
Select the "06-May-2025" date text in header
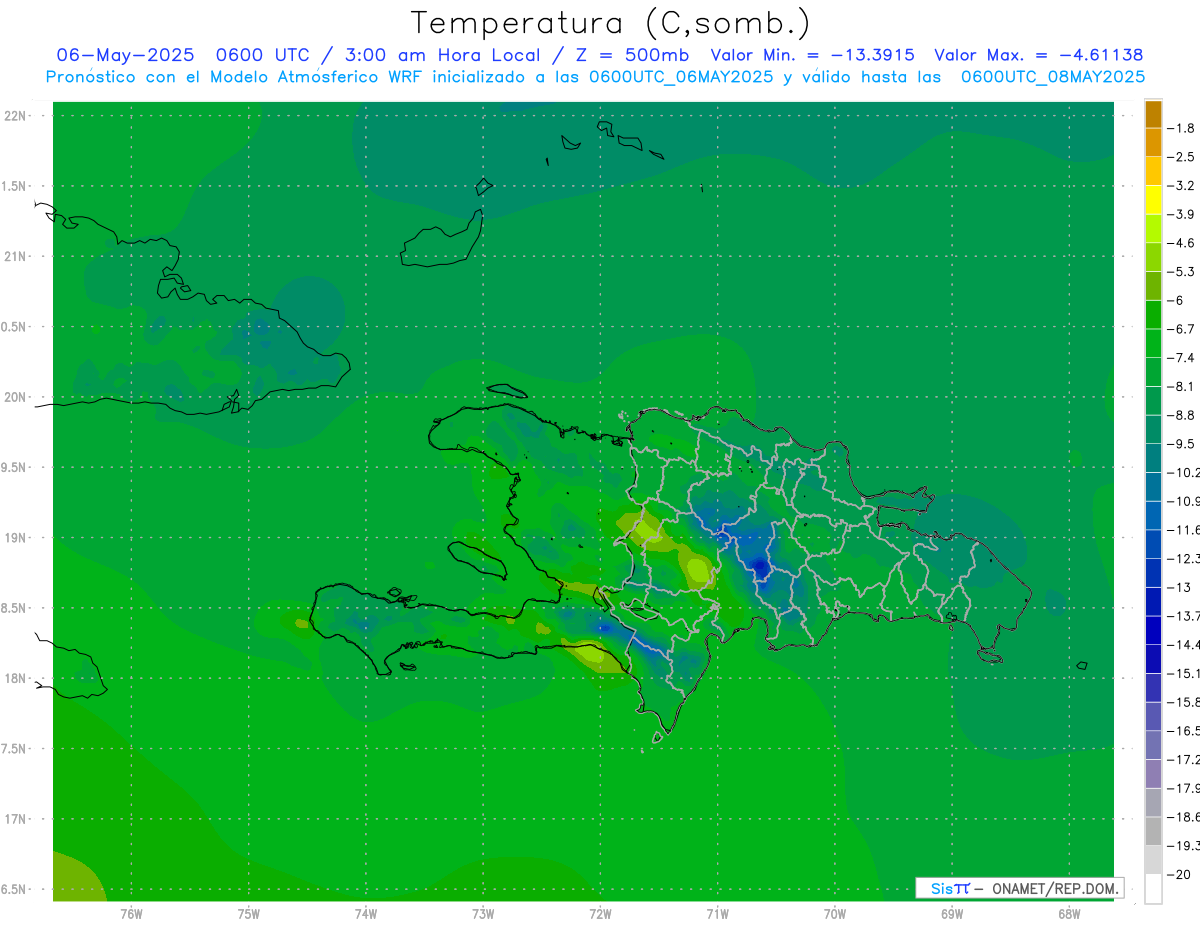pyautogui.click(x=125, y=55)
